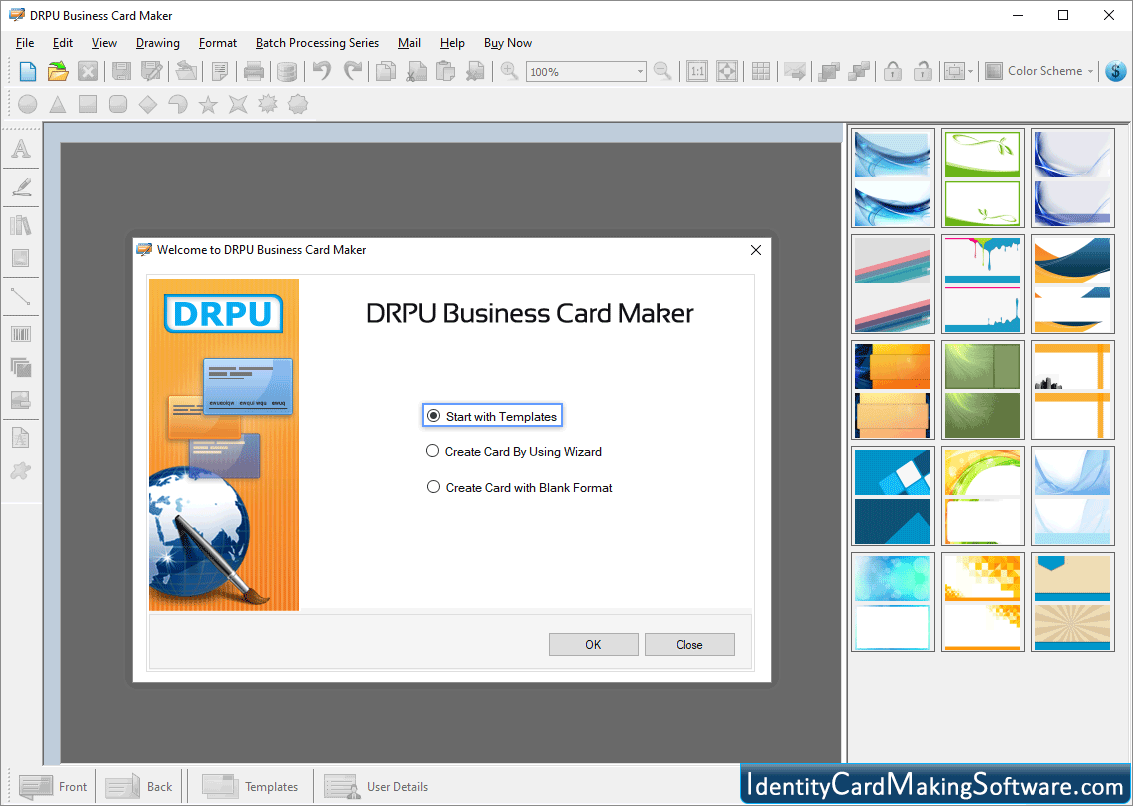
Task: Open the alignment tool dropdown arrow
Action: [970, 72]
